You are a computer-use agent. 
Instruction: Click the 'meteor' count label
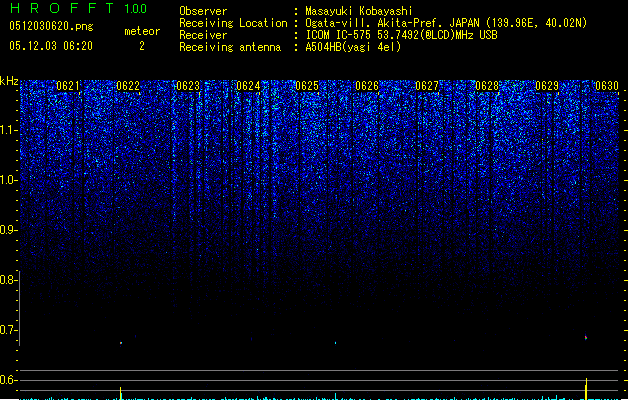[x=142, y=31]
